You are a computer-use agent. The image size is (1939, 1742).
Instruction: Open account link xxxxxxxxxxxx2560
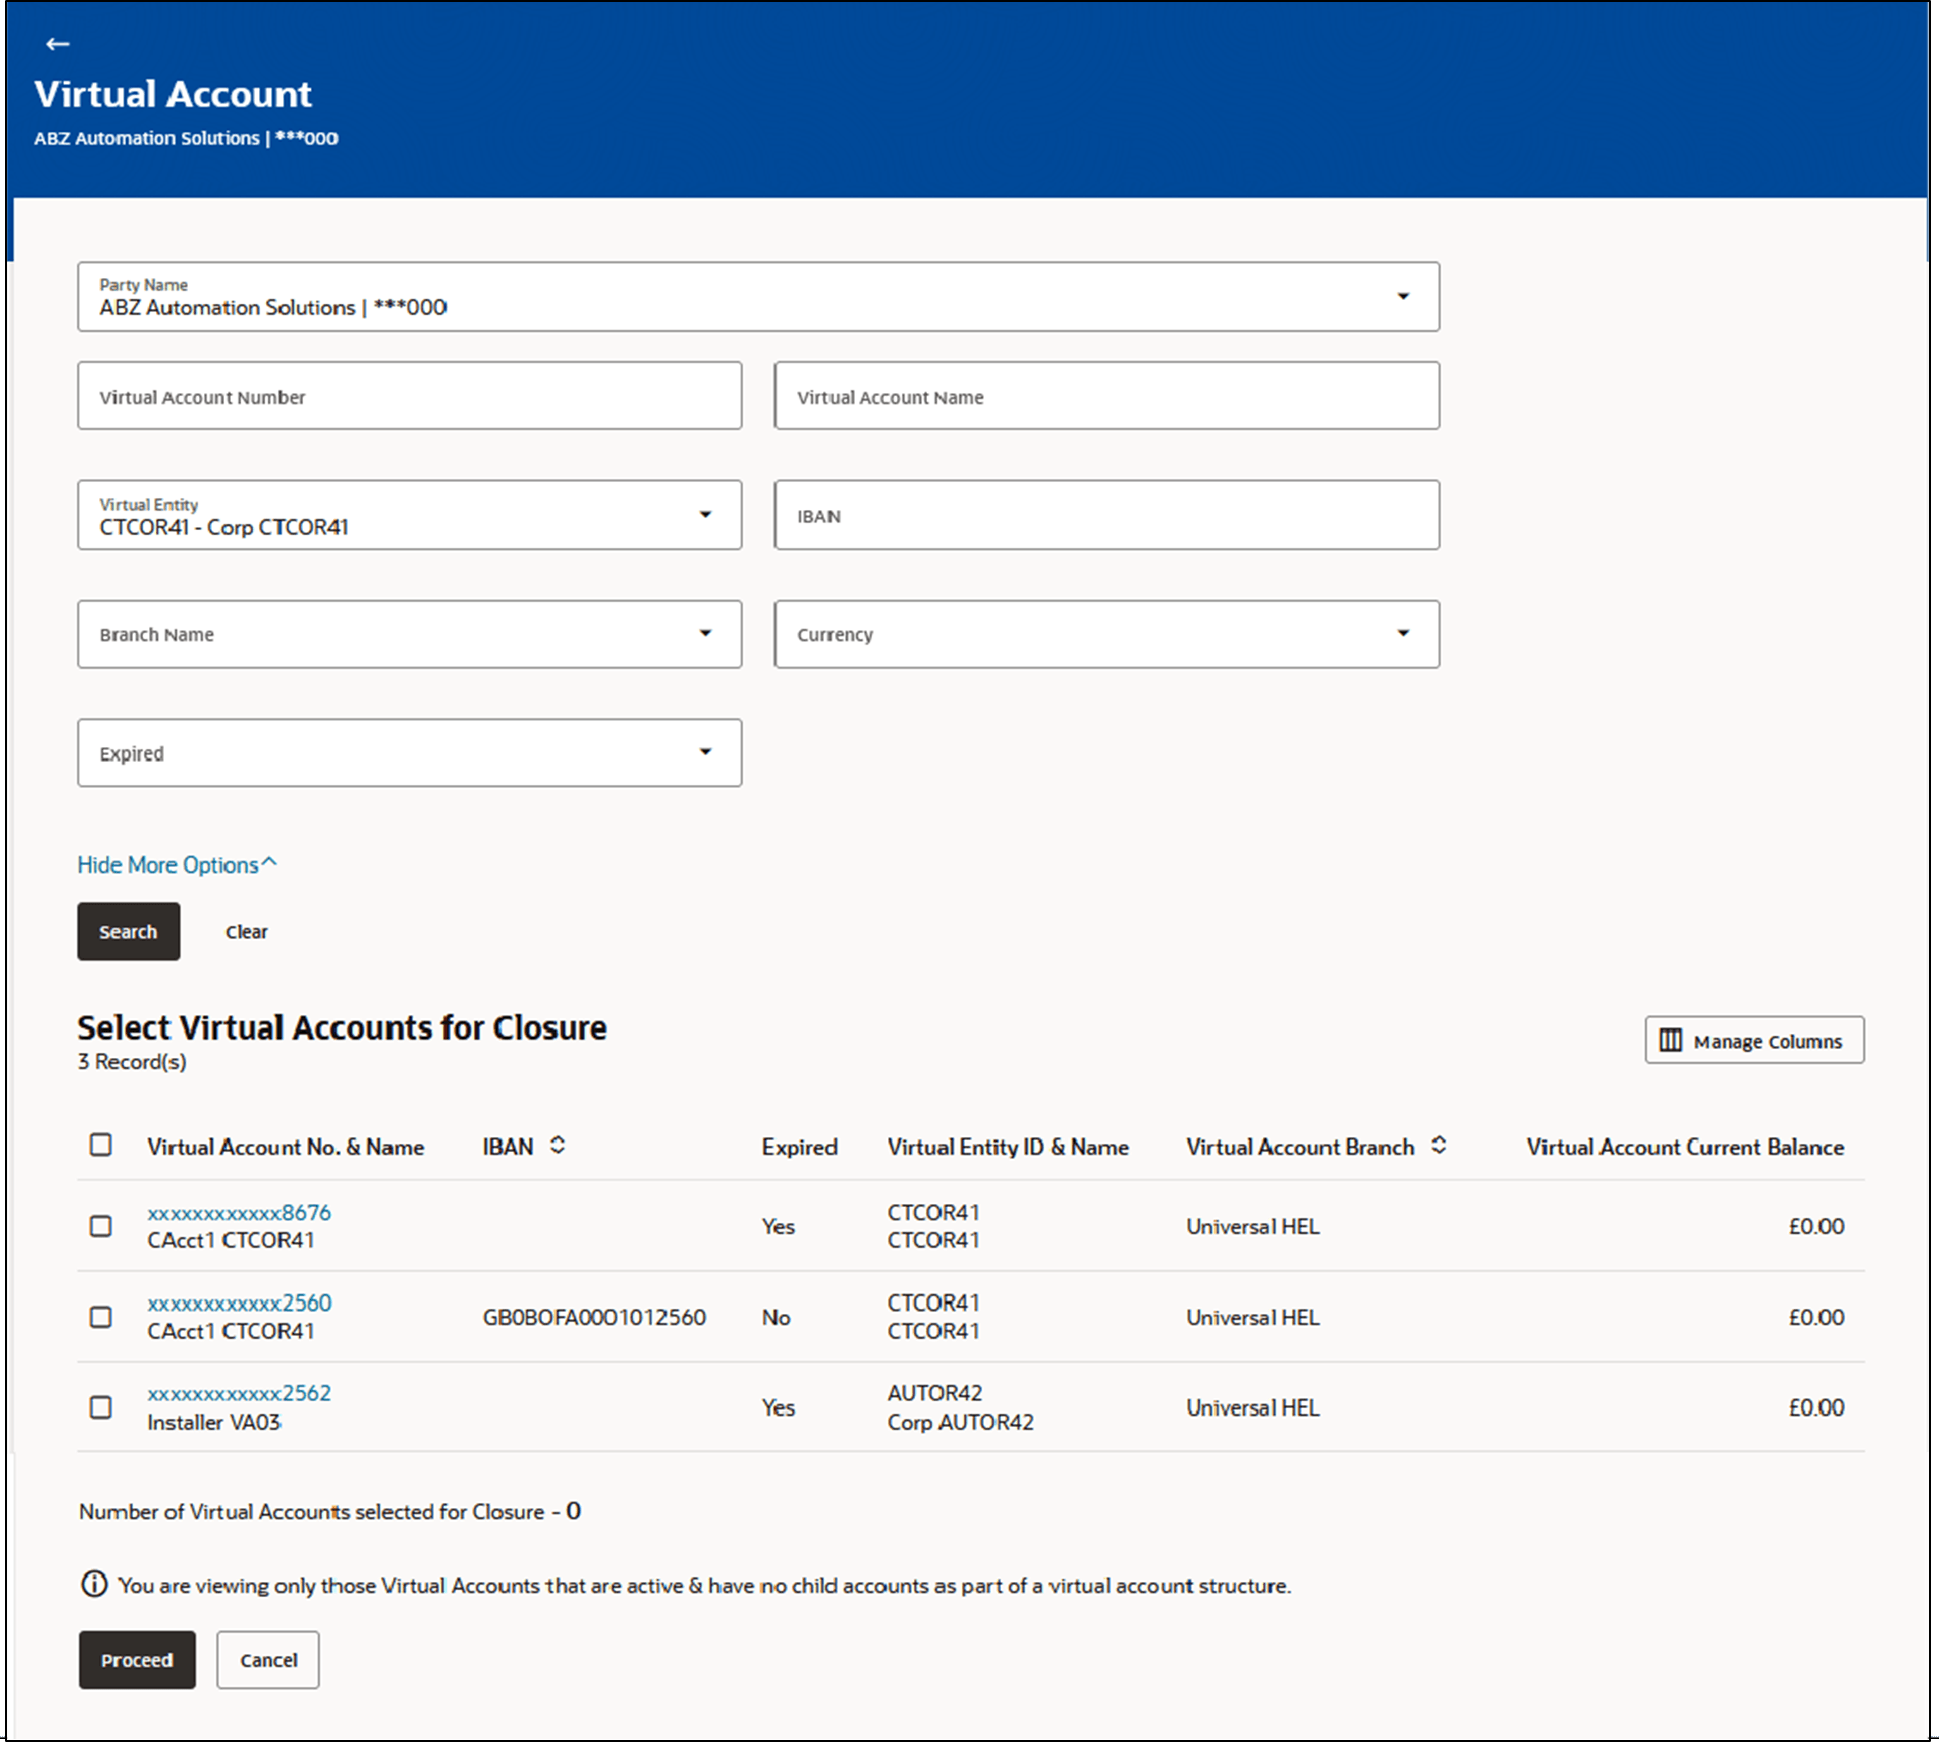point(240,1303)
